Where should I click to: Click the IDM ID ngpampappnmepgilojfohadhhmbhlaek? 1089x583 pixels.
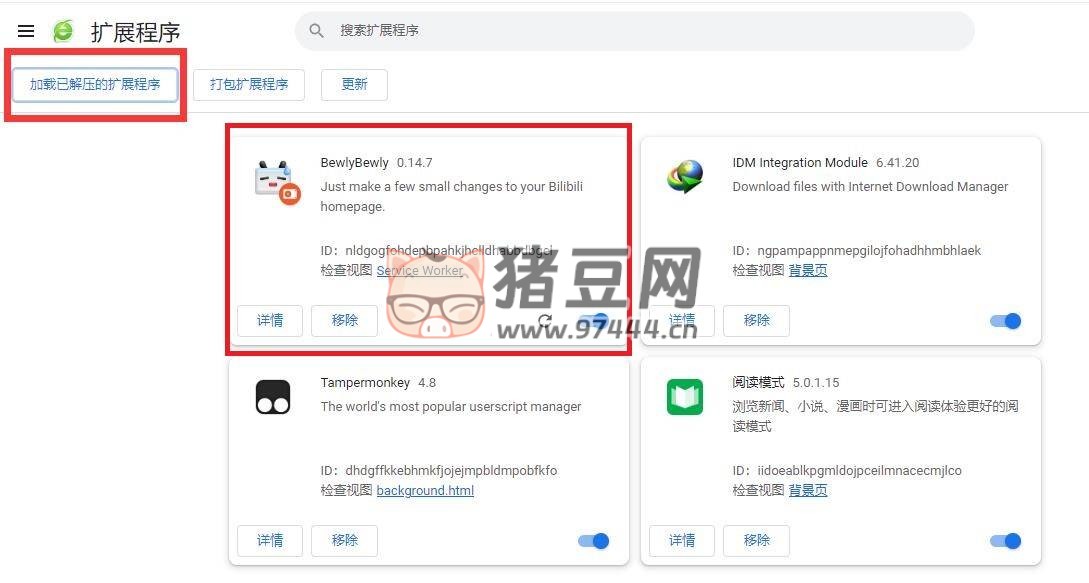point(870,251)
